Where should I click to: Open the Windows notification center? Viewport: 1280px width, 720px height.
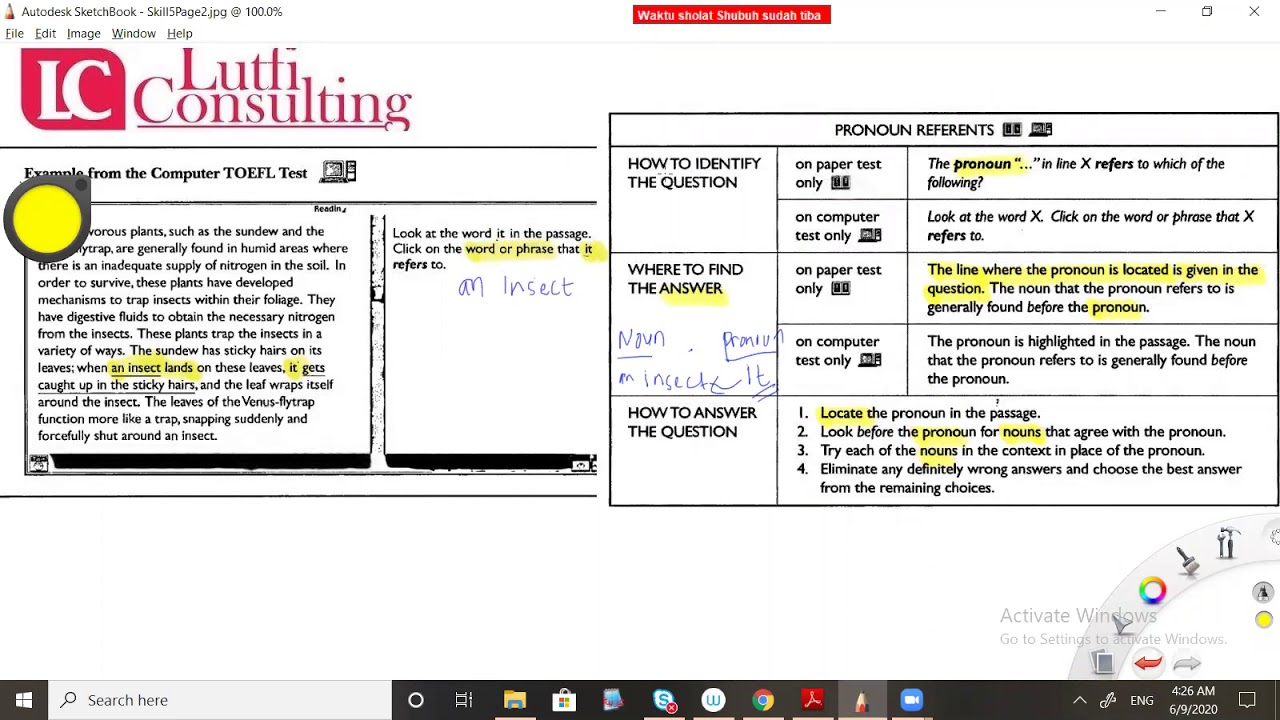coord(1247,700)
